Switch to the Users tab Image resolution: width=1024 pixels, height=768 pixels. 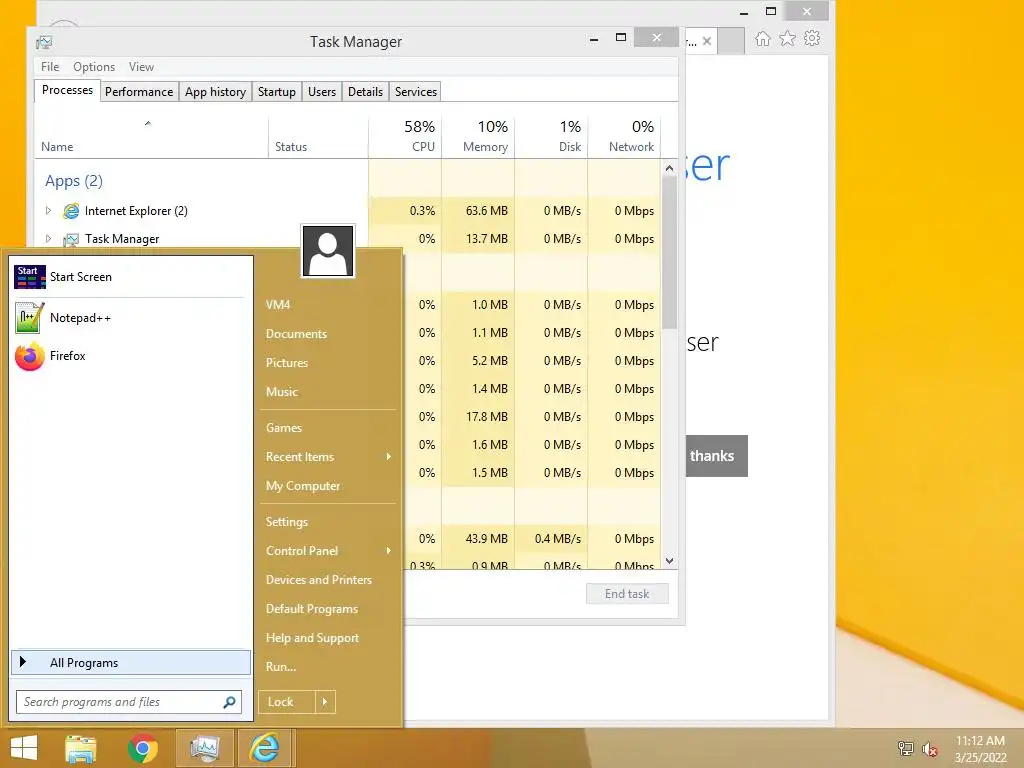click(x=322, y=92)
